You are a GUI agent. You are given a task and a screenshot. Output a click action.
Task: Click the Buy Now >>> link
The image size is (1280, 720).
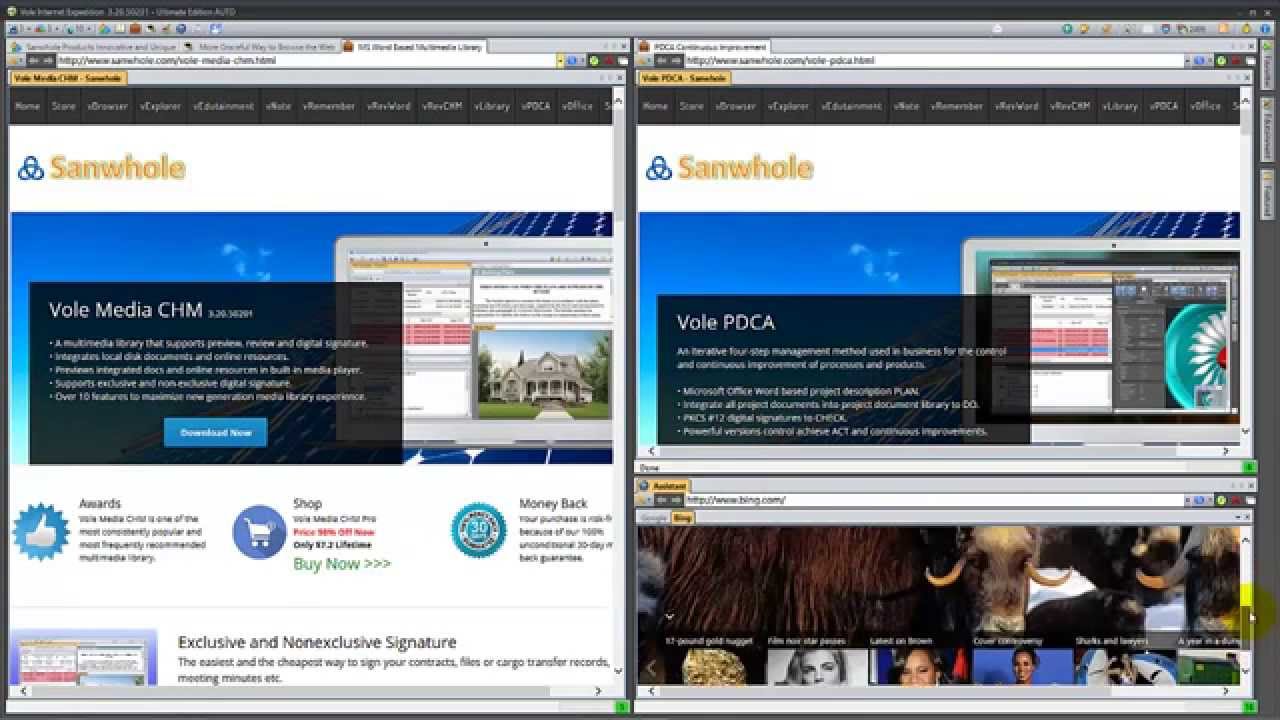(342, 564)
